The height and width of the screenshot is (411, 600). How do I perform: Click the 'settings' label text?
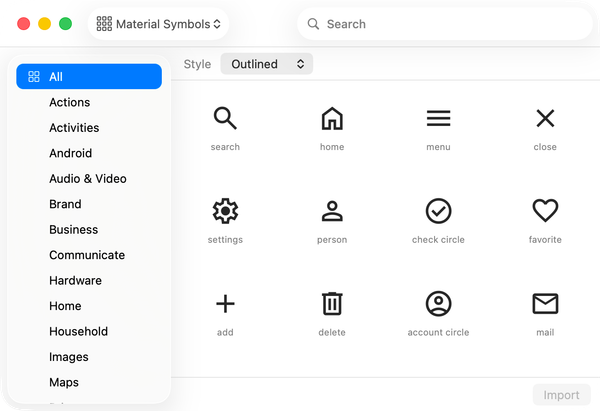coord(225,240)
